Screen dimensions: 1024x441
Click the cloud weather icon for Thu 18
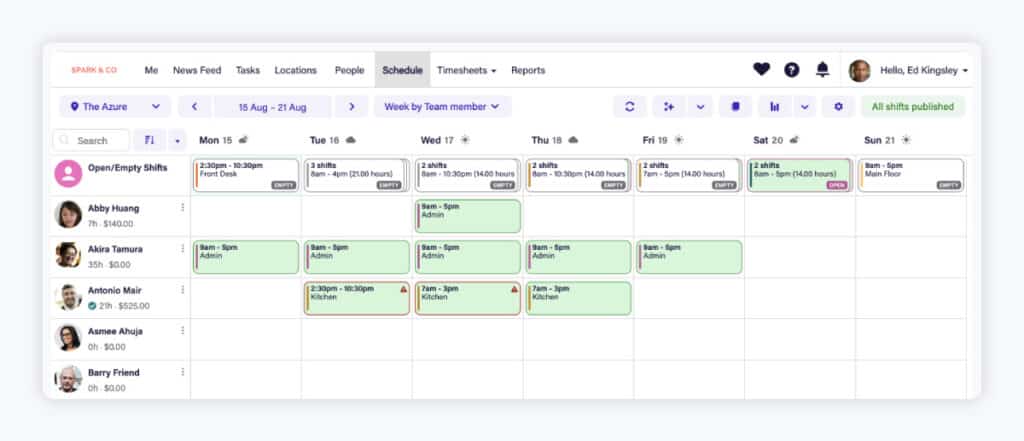coord(573,140)
